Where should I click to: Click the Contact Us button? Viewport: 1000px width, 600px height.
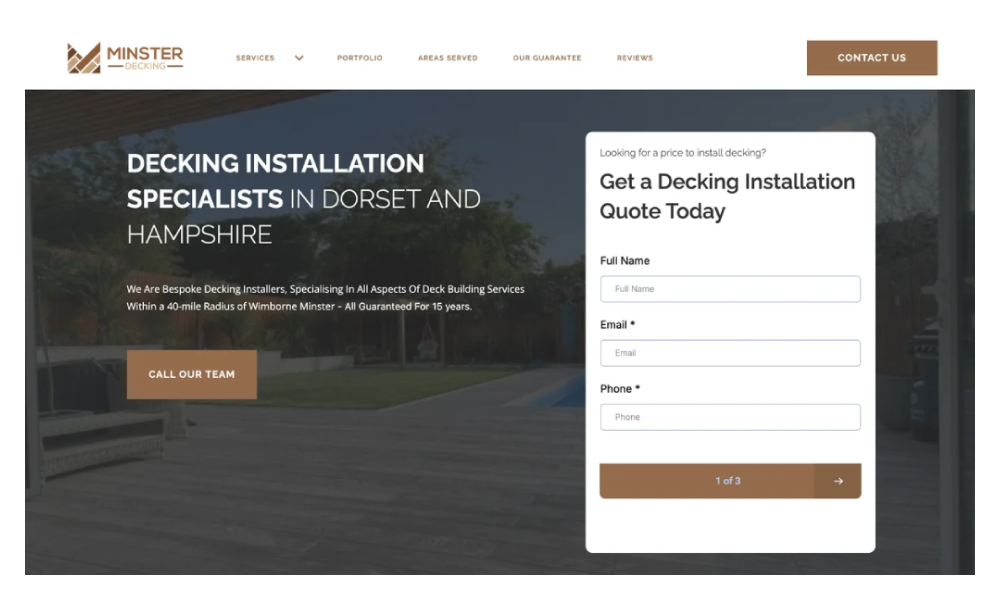(x=872, y=58)
